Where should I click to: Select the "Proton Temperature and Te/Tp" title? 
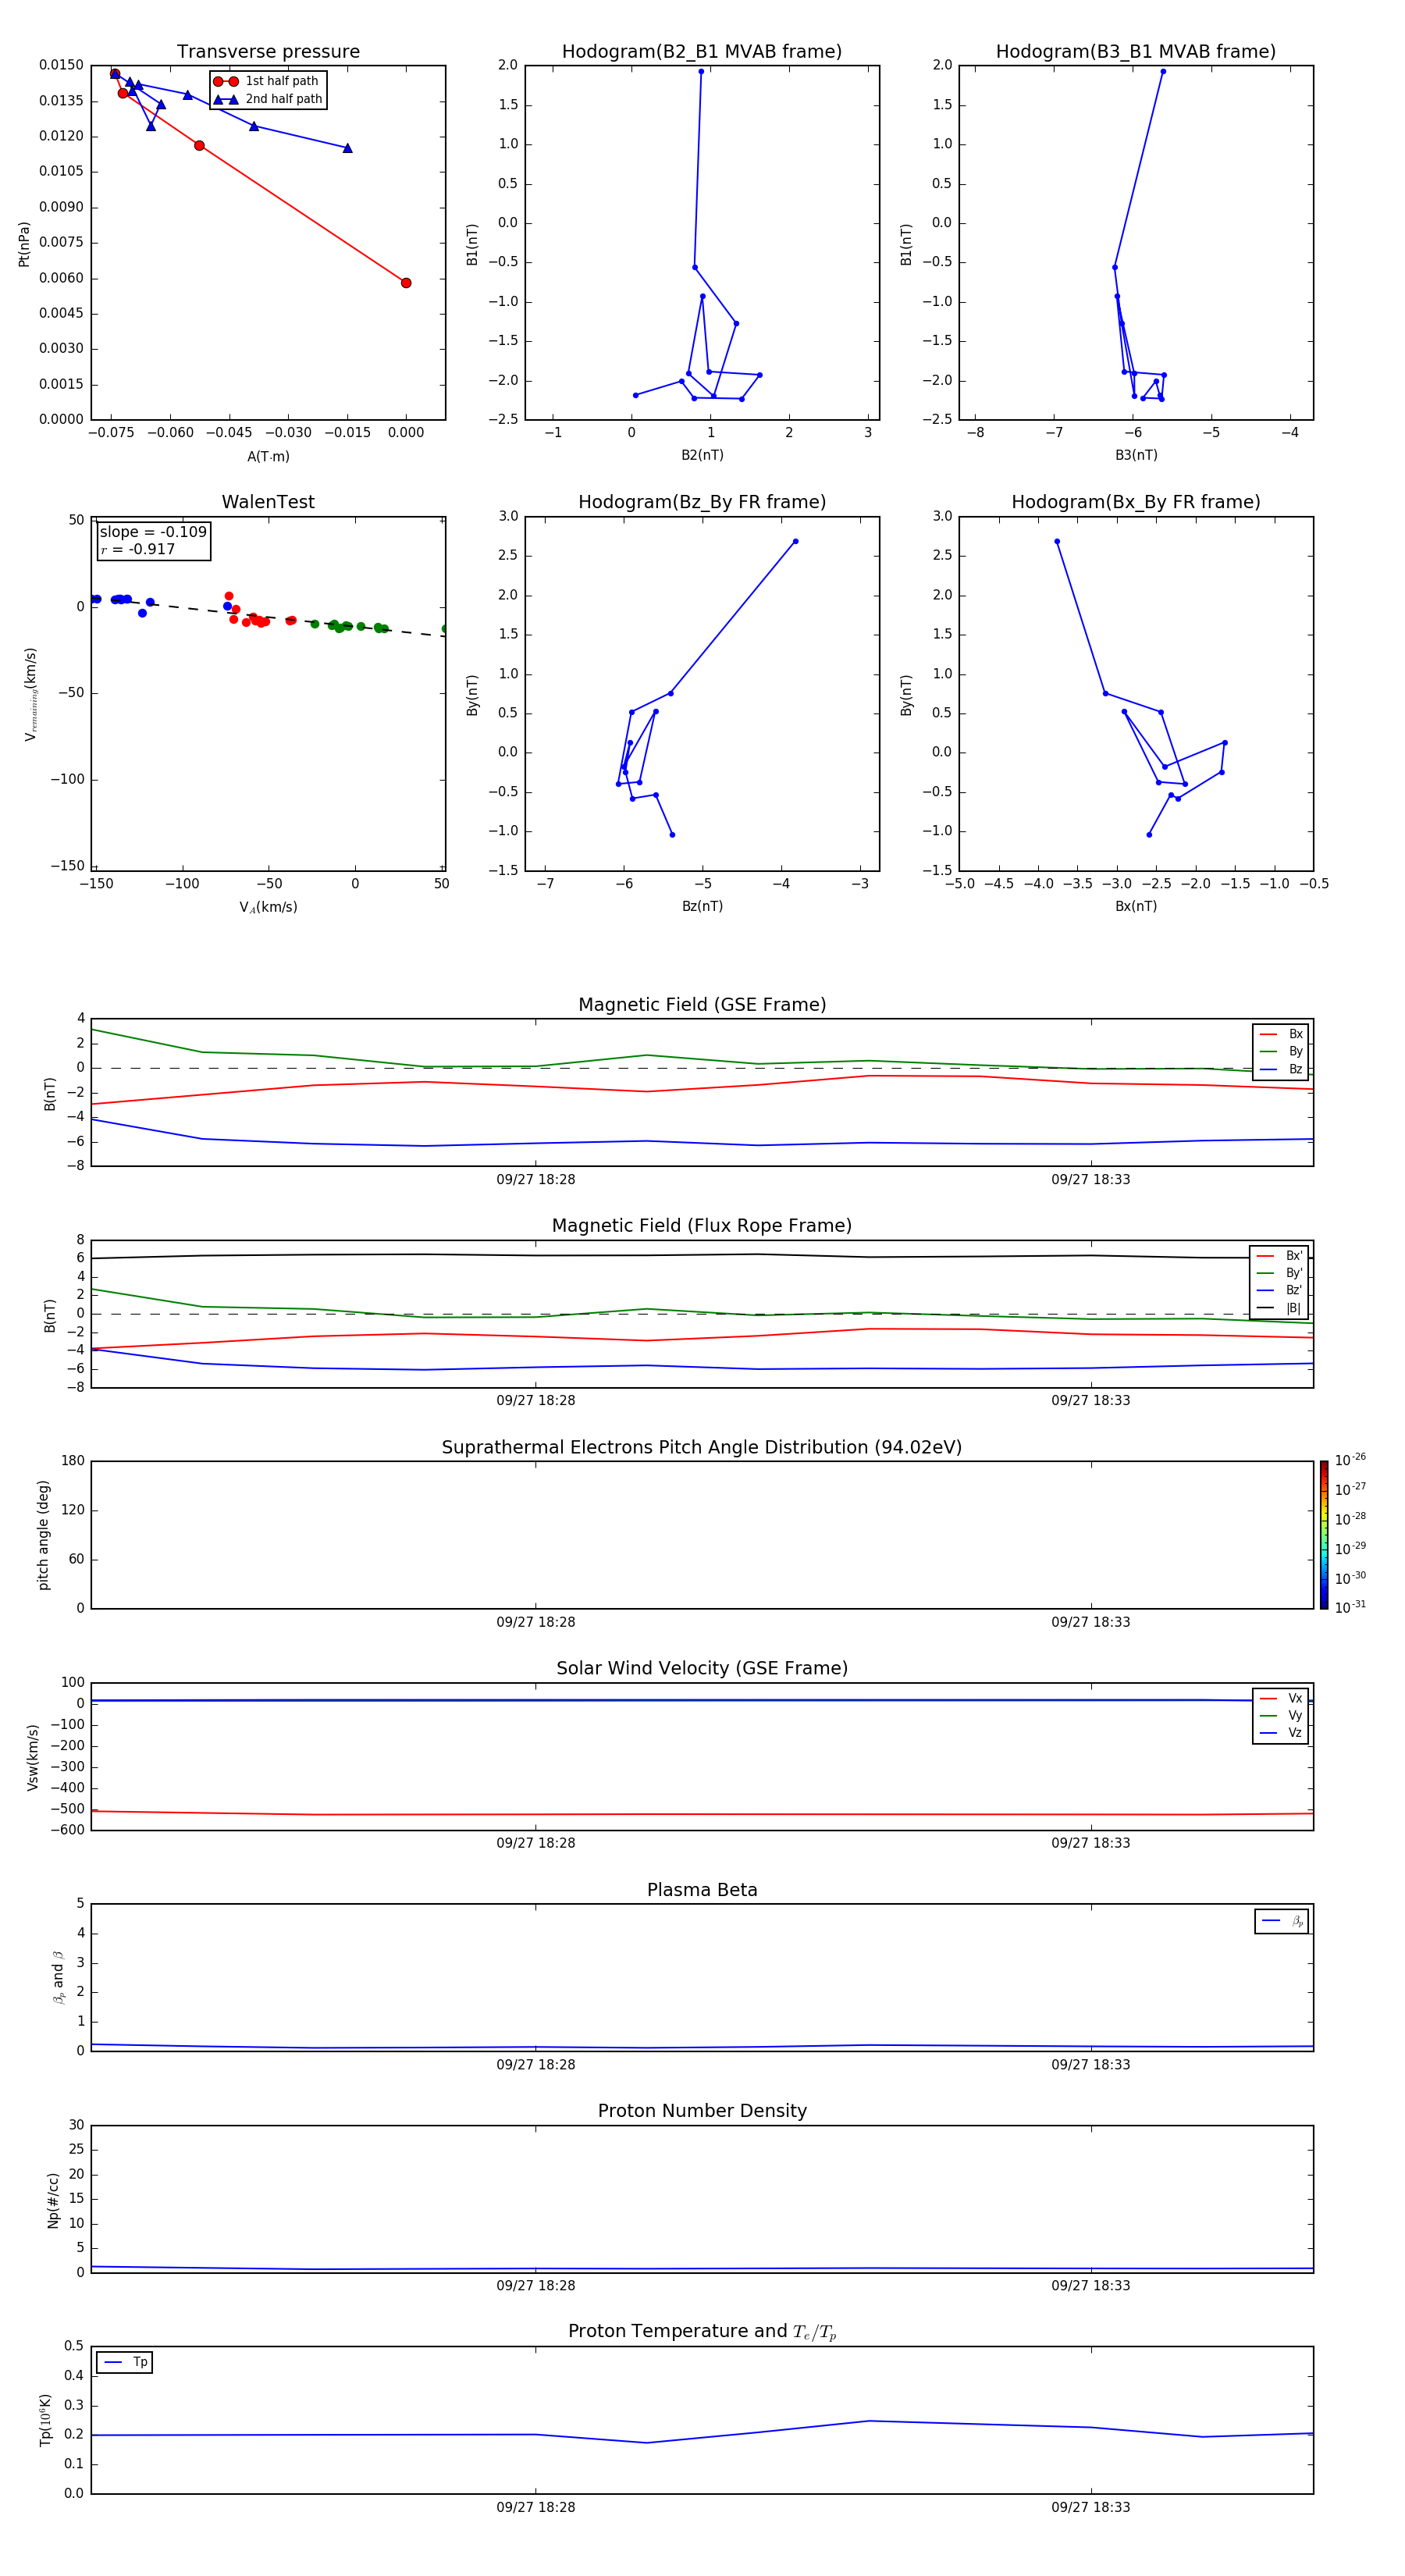click(702, 2332)
